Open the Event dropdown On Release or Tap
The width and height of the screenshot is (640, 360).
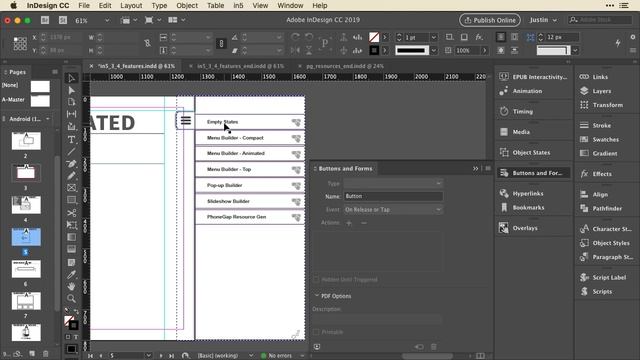tap(393, 209)
